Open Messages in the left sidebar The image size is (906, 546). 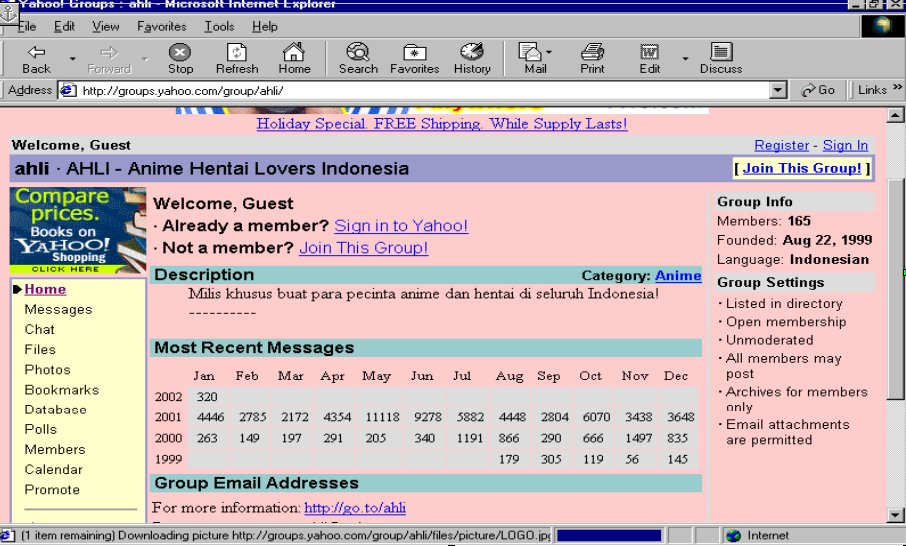tap(58, 310)
